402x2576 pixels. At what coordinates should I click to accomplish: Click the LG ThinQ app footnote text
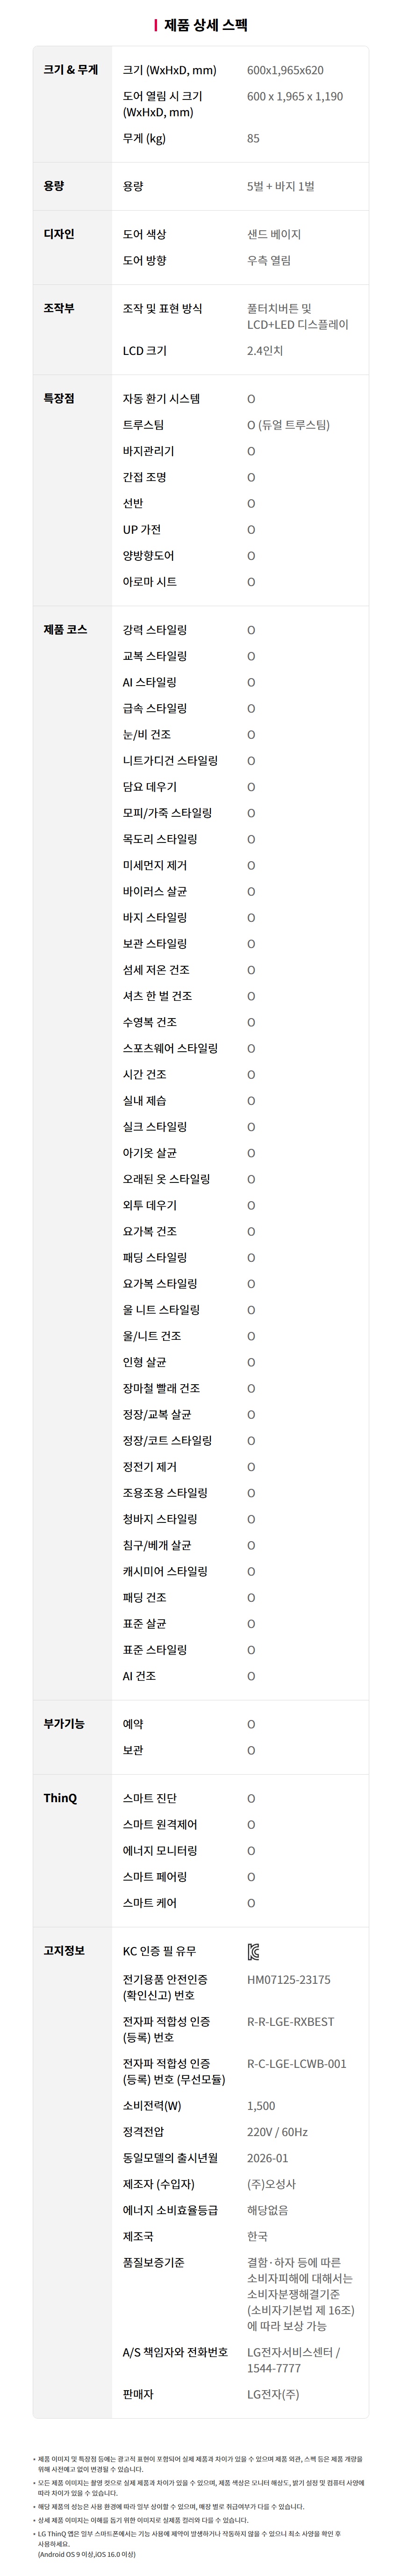click(x=190, y=2534)
